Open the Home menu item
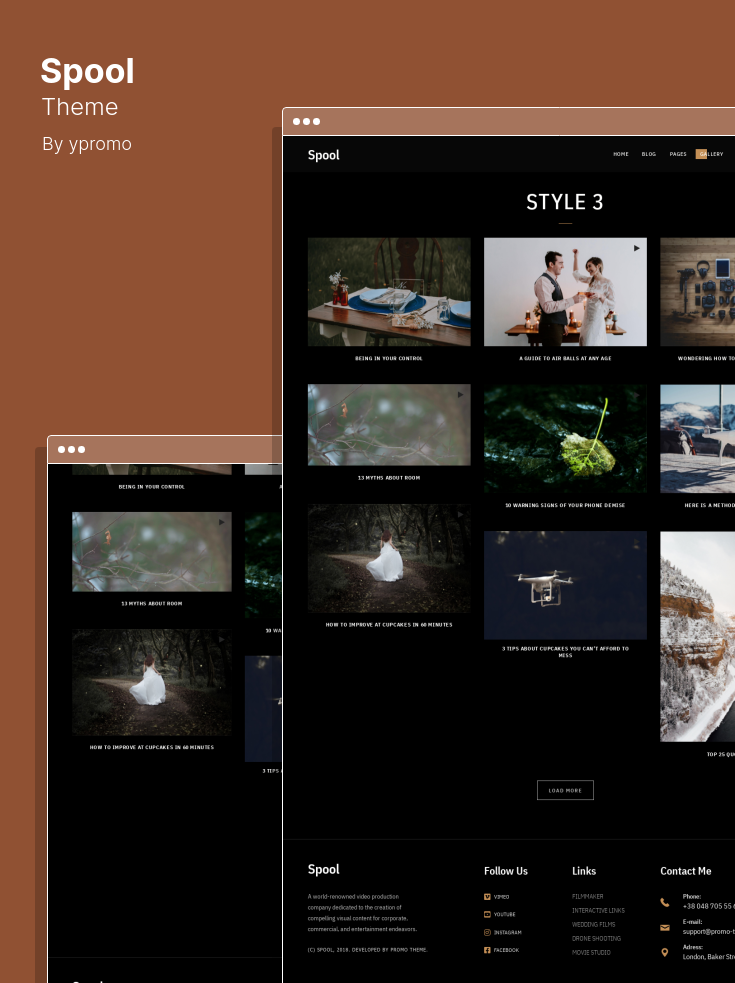735x983 pixels. 621,154
